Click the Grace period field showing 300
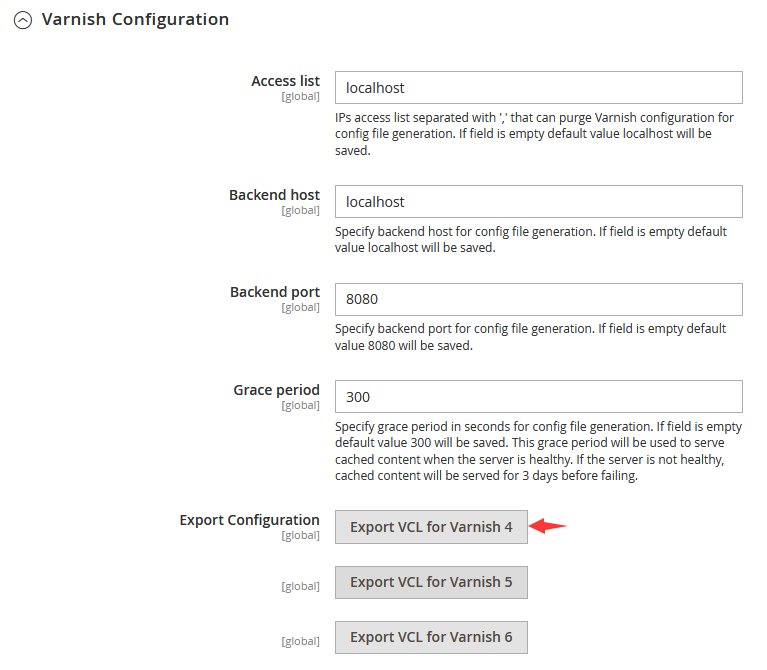The height and width of the screenshot is (670, 767). [538, 397]
